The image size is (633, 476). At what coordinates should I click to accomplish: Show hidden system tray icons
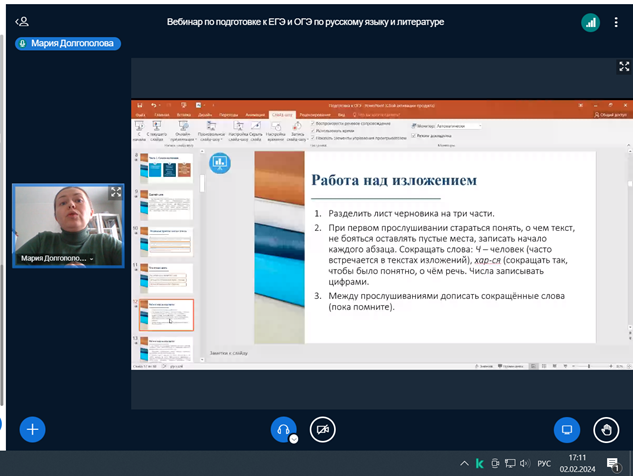[464, 464]
